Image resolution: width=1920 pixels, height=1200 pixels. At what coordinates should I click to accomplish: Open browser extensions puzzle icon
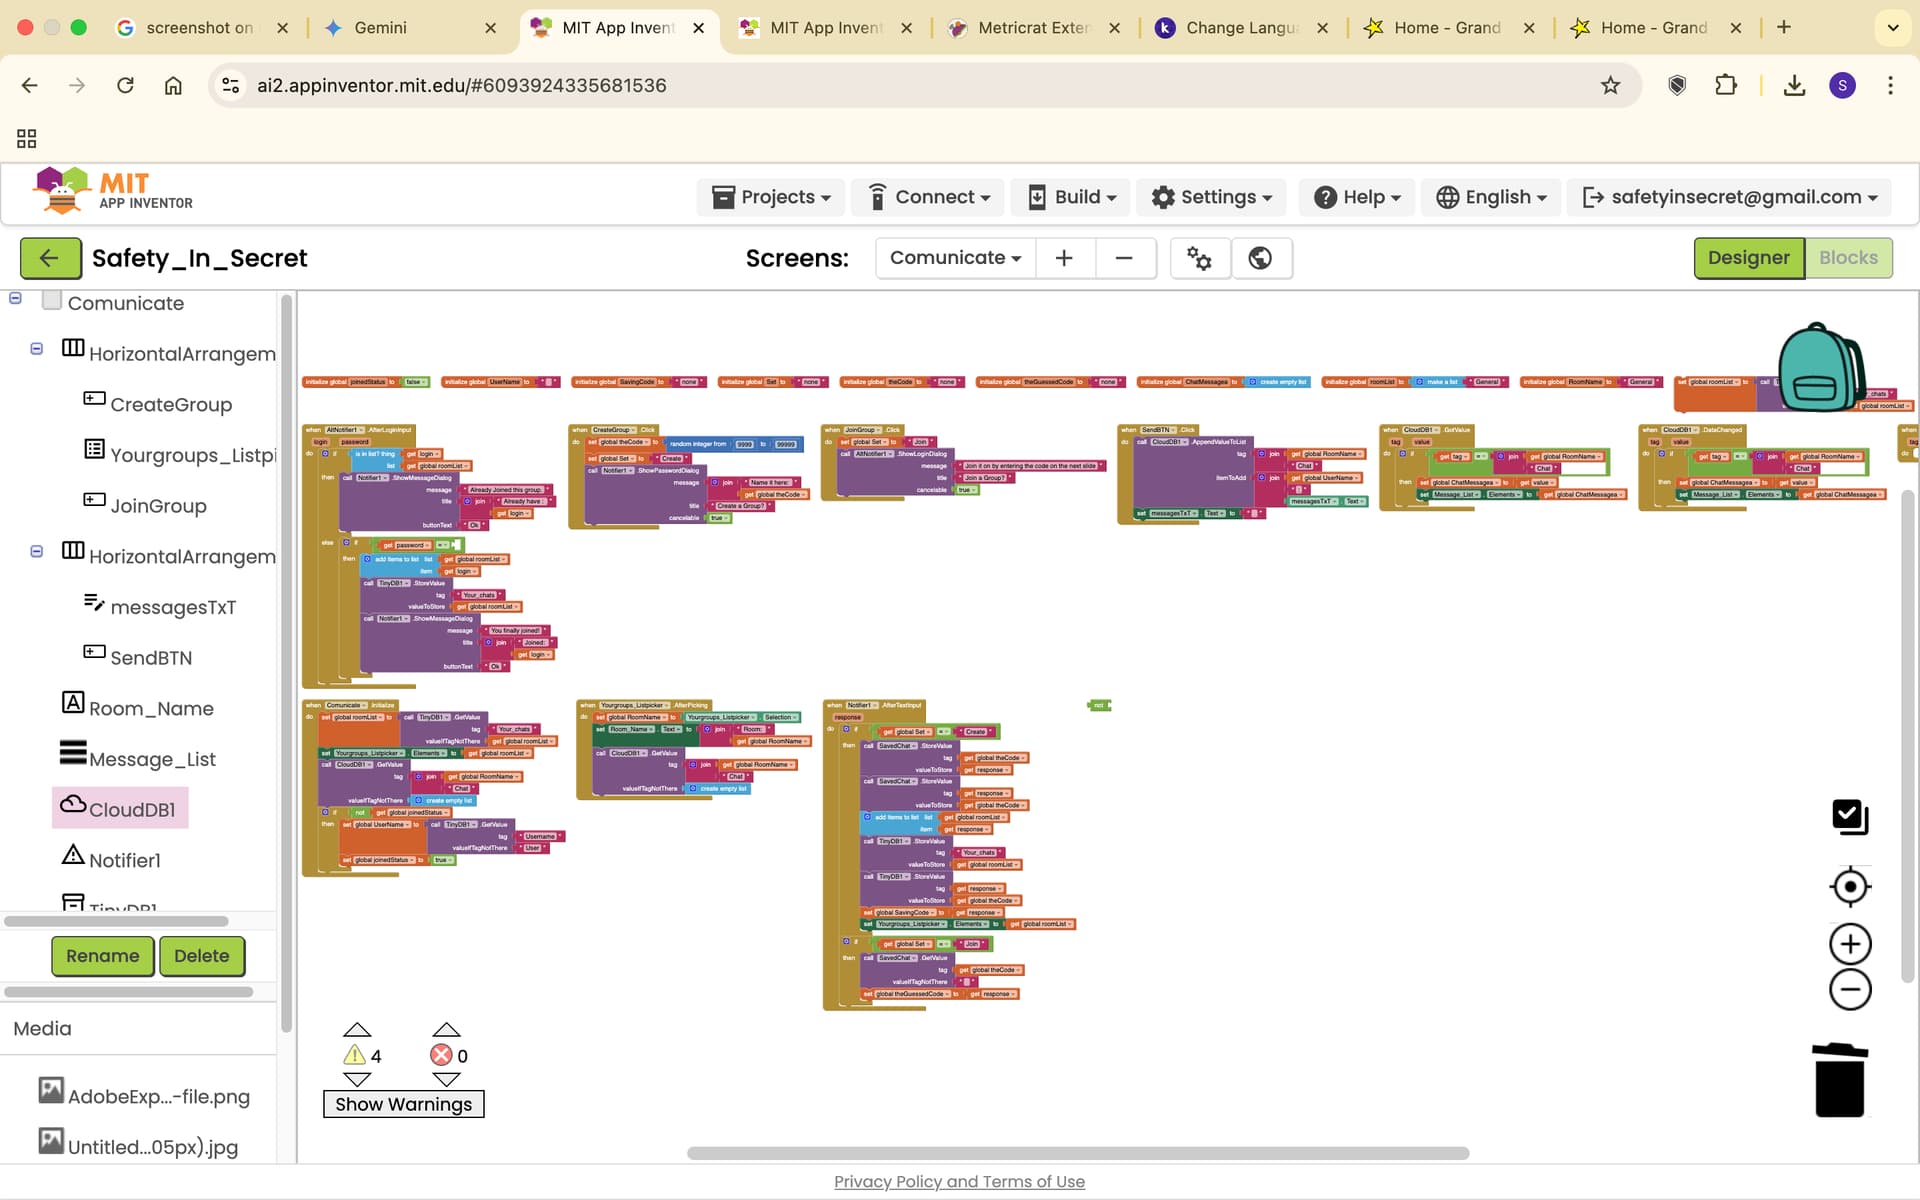click(1726, 86)
